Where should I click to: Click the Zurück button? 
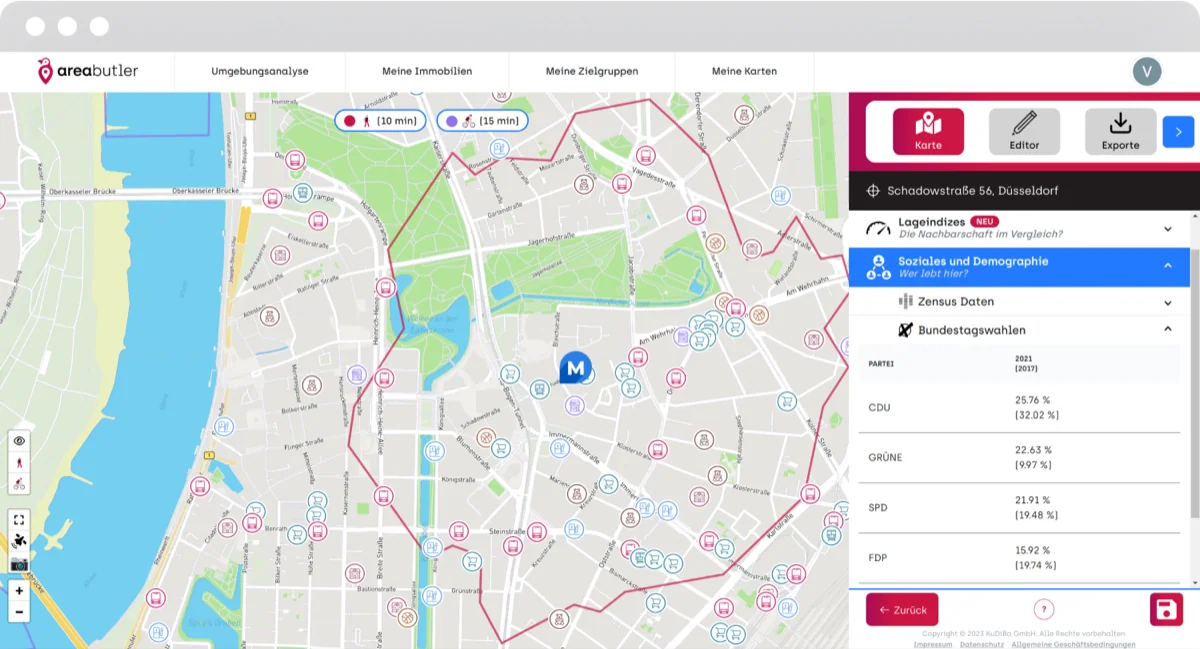tap(902, 609)
